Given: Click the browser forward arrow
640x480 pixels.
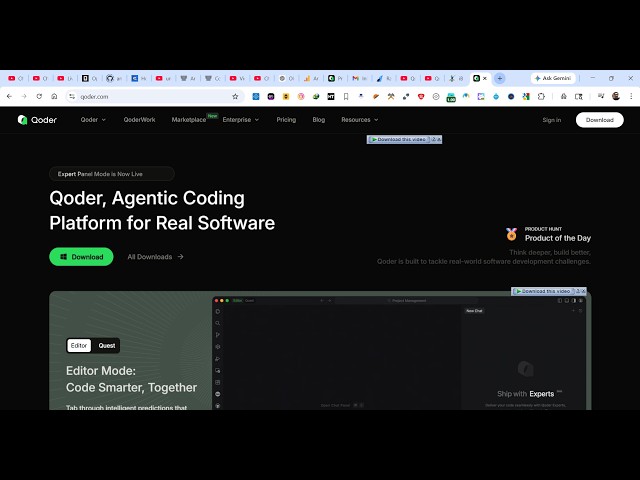Looking at the screenshot, I should pos(24,96).
